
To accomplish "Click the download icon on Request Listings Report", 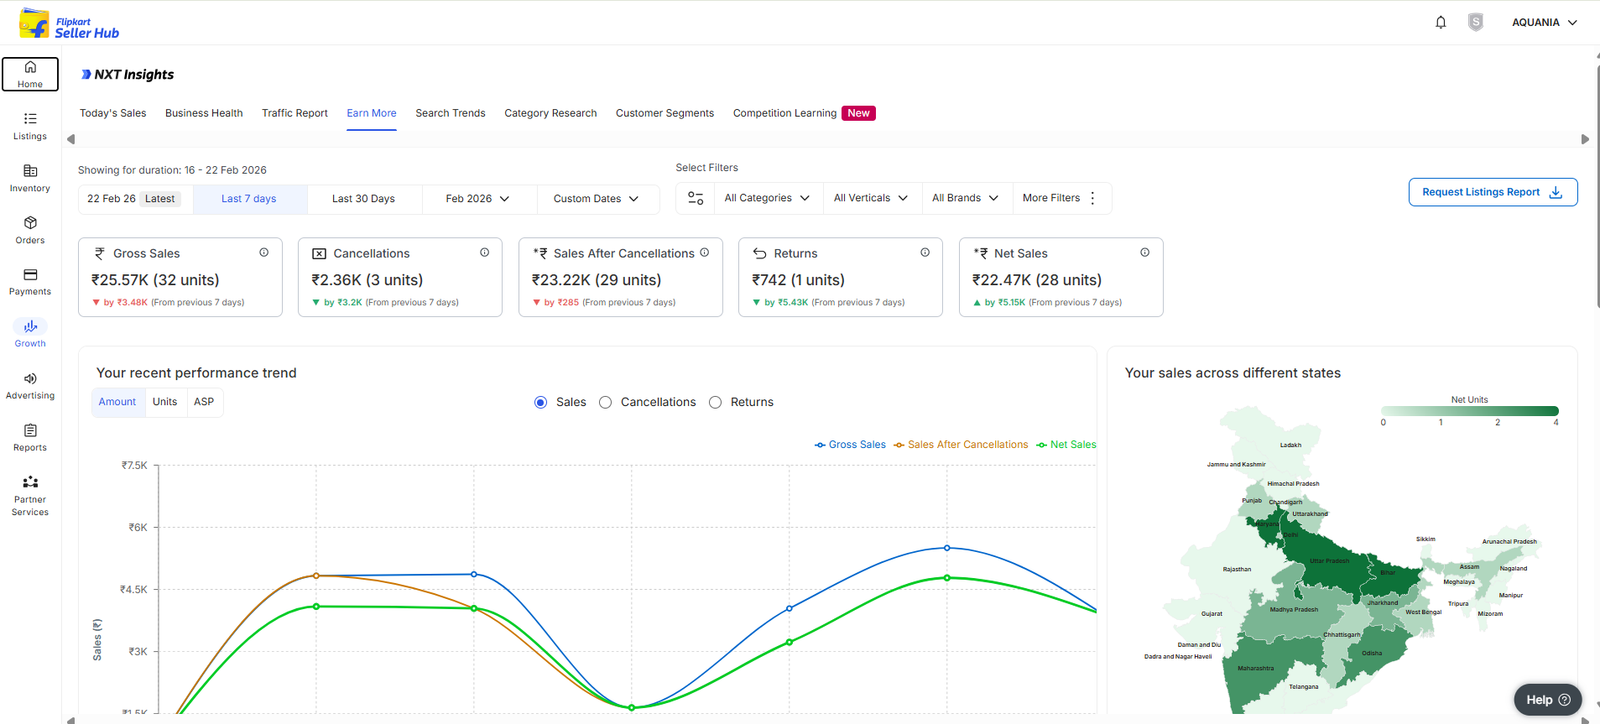I will point(1556,192).
